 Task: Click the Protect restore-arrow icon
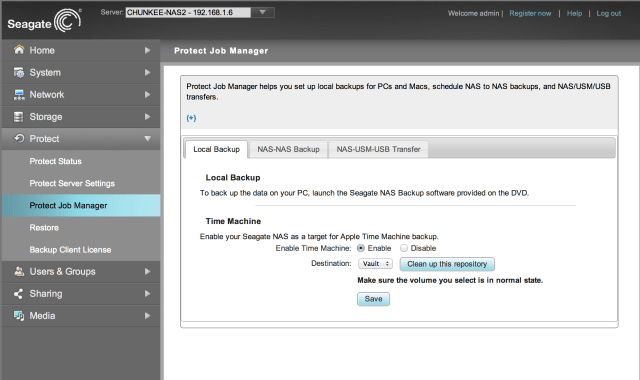19,138
